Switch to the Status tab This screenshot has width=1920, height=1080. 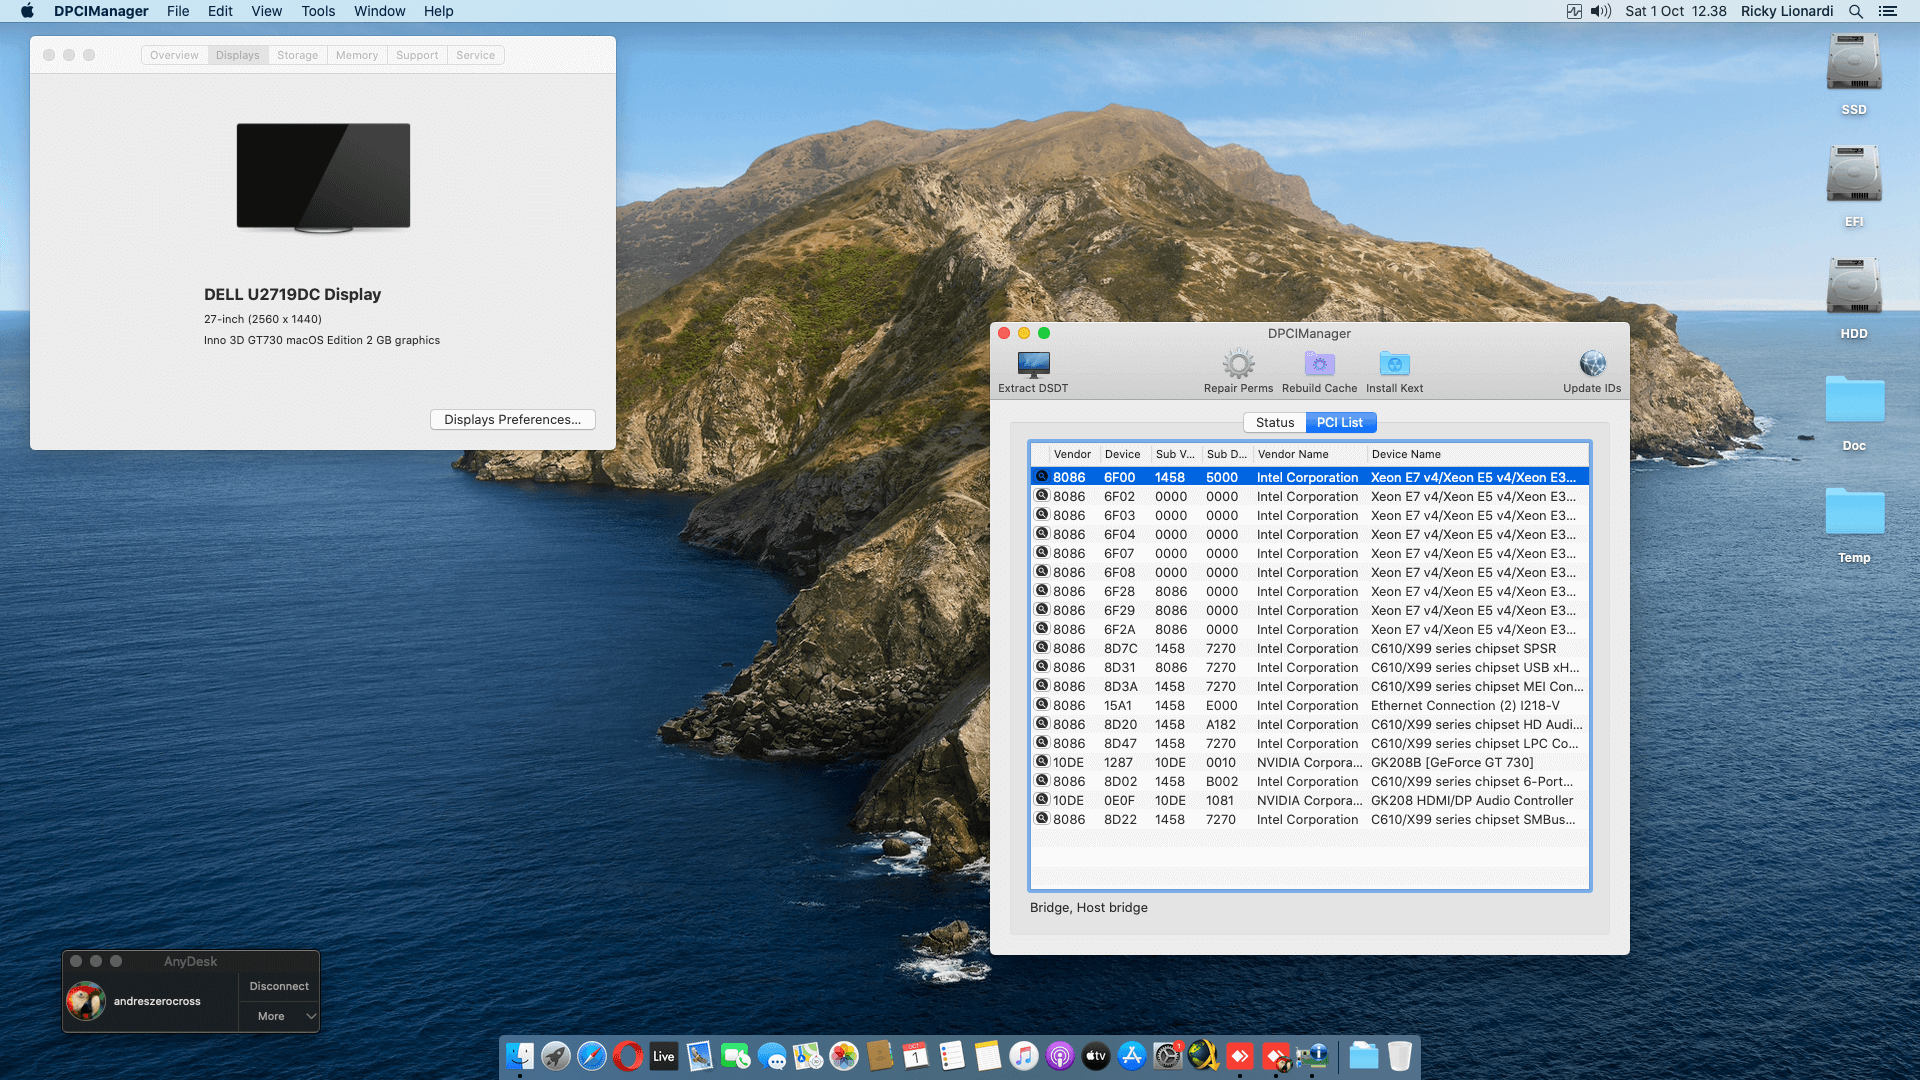pyautogui.click(x=1274, y=423)
